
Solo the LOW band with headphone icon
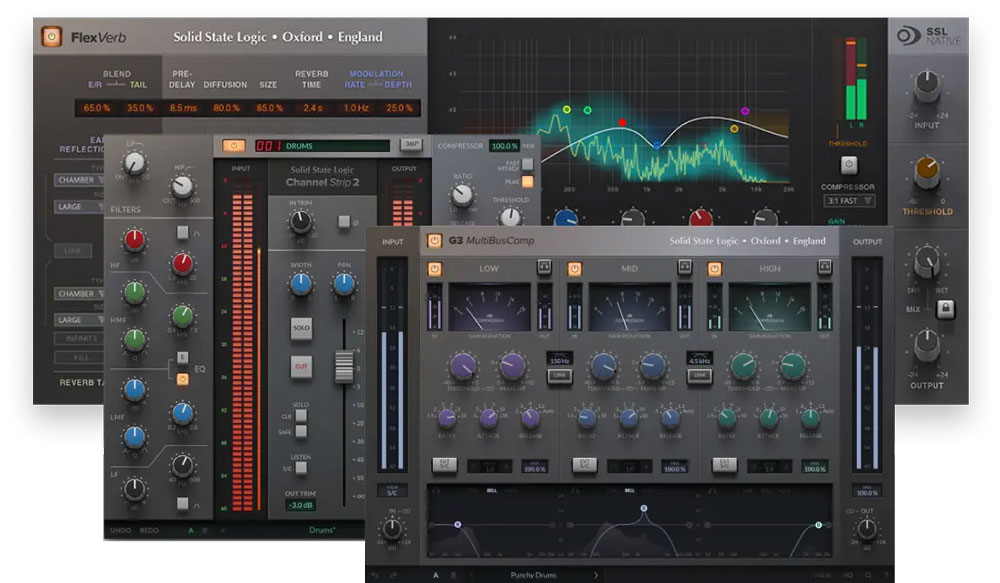pos(544,268)
